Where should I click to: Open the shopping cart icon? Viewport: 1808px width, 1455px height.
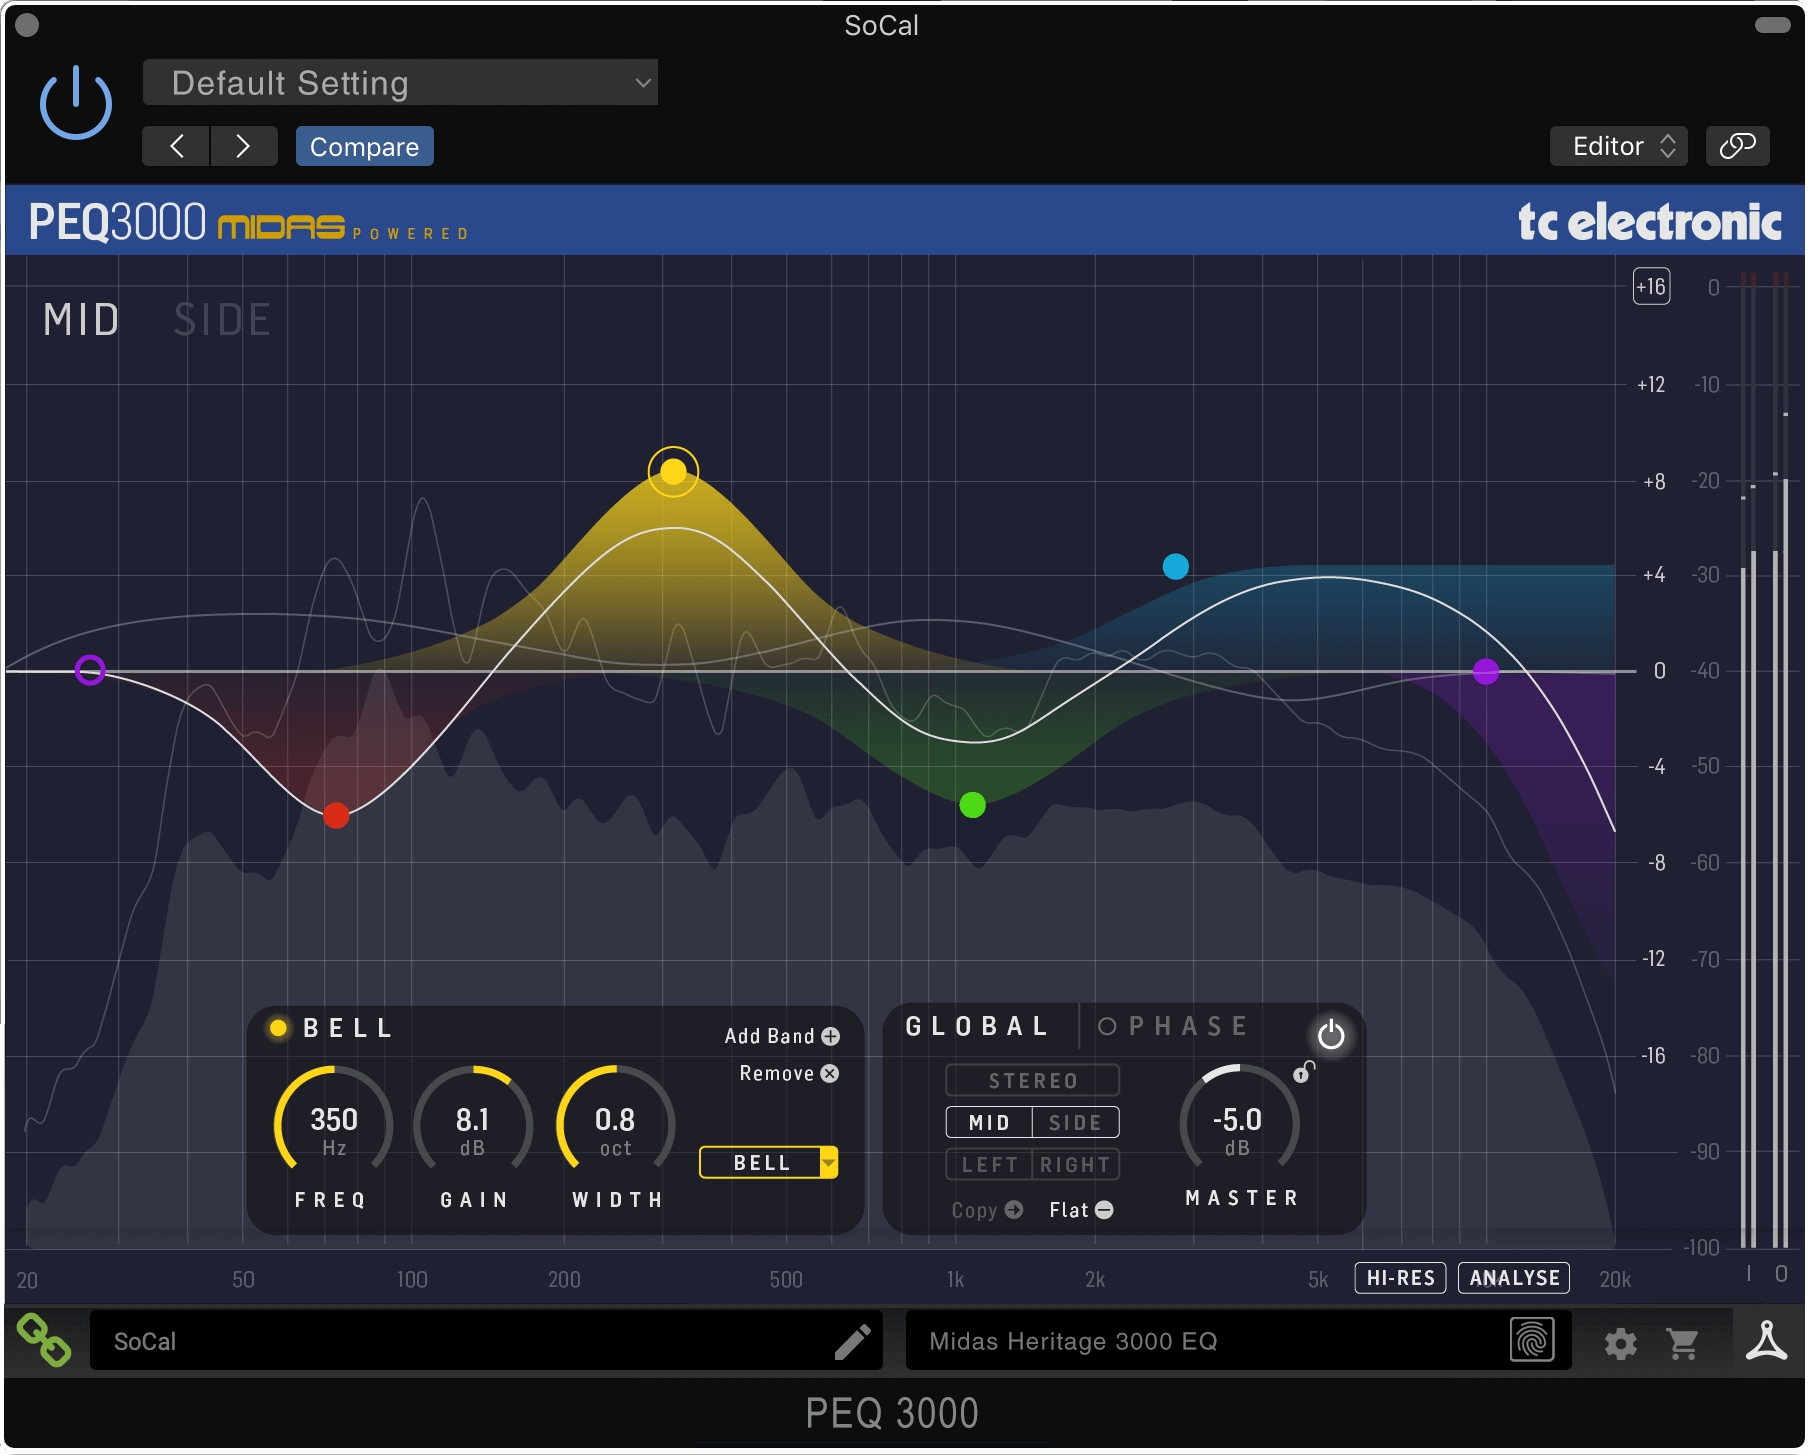(x=1683, y=1344)
